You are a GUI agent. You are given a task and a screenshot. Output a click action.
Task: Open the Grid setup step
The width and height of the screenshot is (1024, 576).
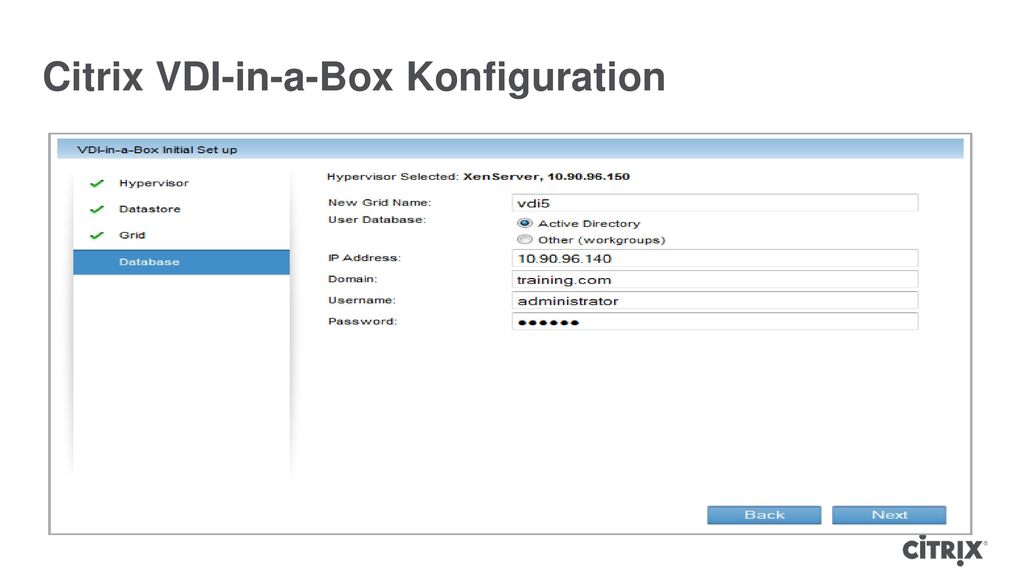pos(132,235)
